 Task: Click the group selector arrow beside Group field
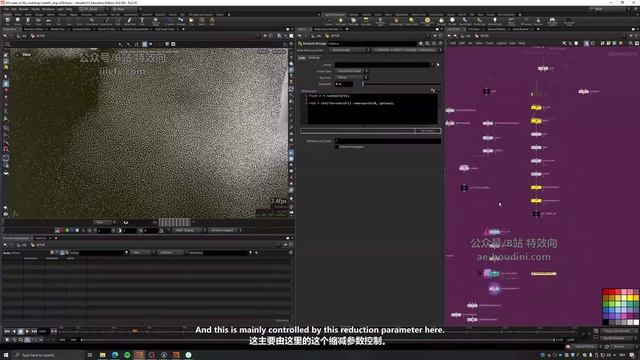point(438,64)
